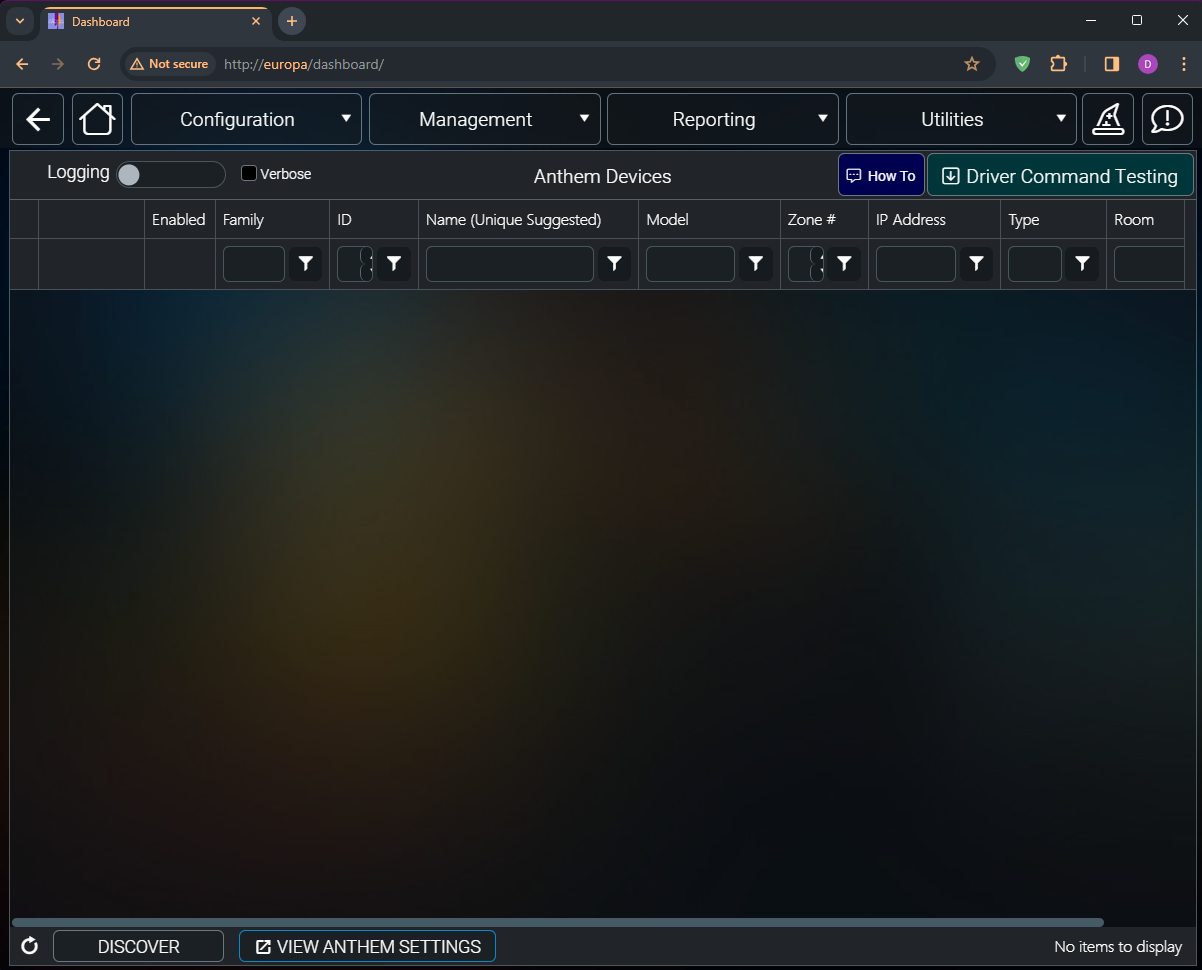Open the dashboard home icon

(x=97, y=120)
